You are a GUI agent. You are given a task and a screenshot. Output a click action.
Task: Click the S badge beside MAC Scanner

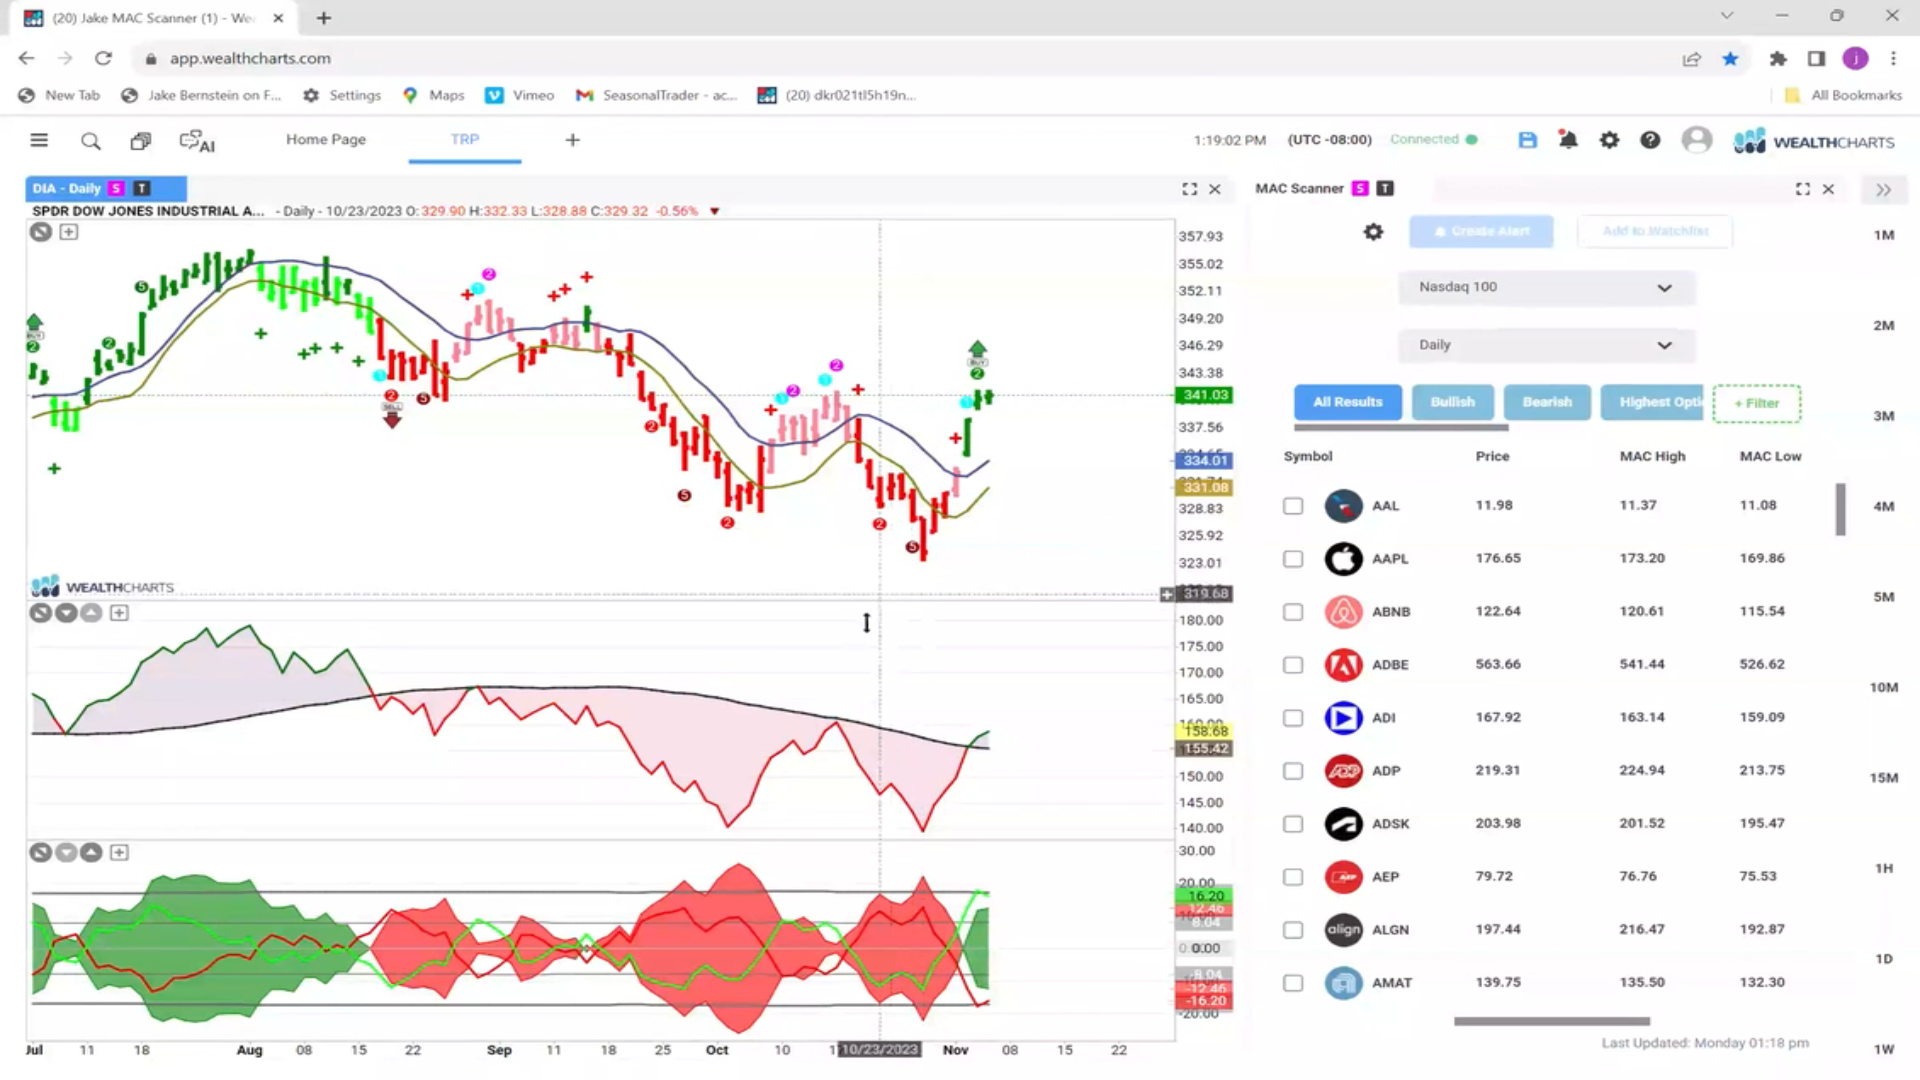pos(1360,189)
